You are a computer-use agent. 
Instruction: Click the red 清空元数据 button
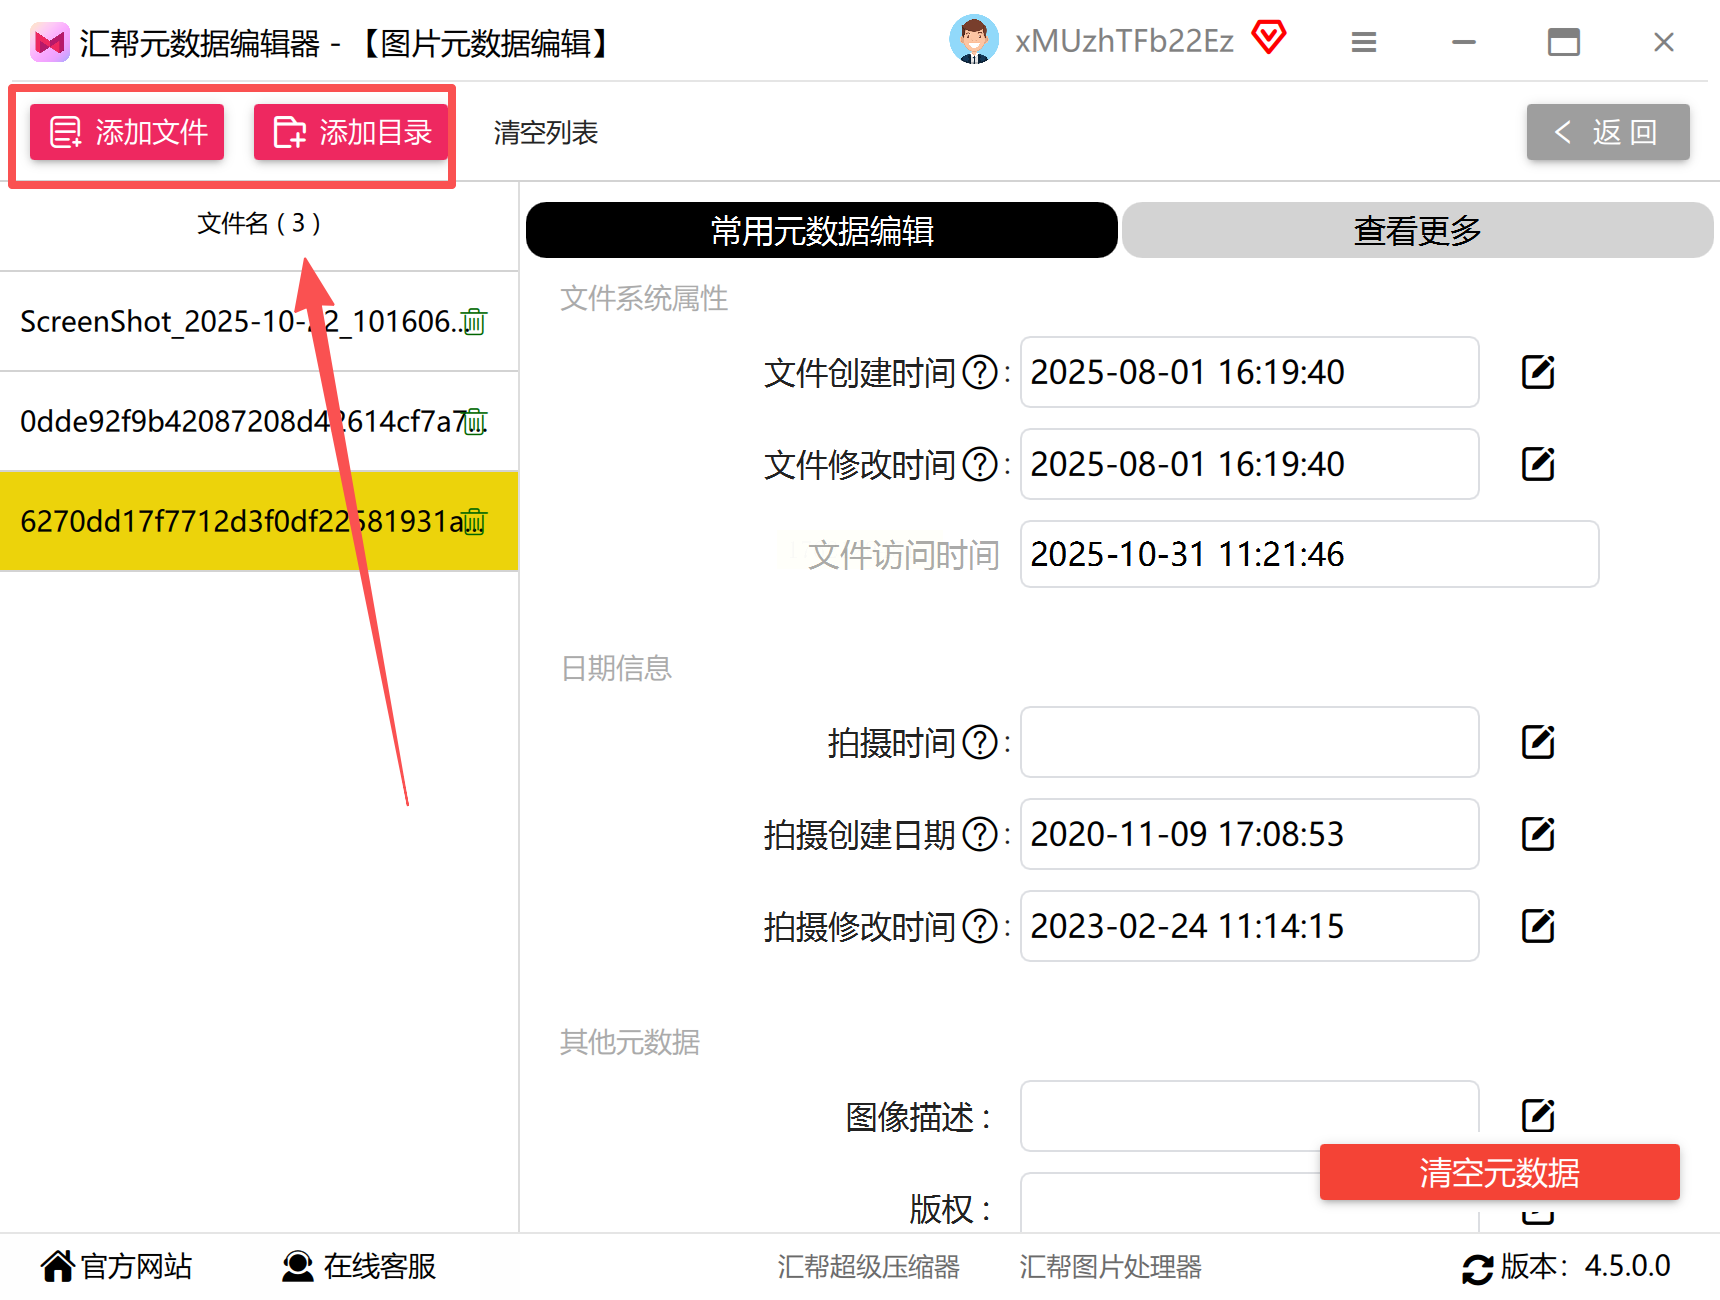(1499, 1172)
